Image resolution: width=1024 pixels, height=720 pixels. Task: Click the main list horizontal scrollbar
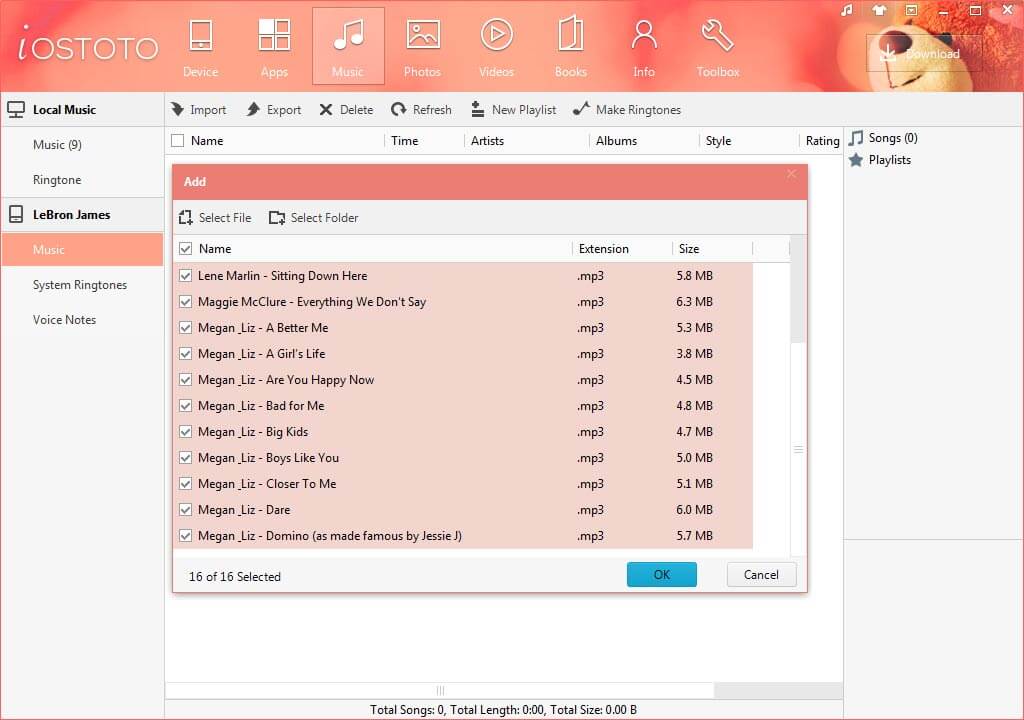coord(440,691)
